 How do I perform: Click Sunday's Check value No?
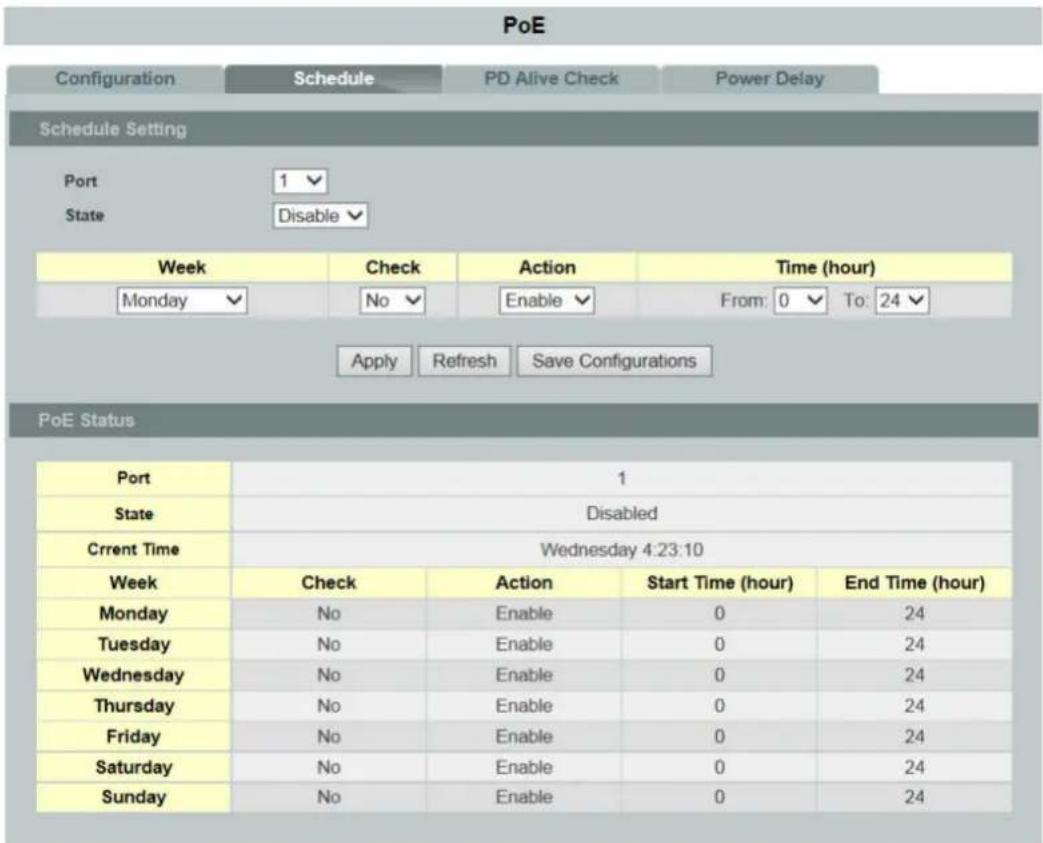coord(329,797)
